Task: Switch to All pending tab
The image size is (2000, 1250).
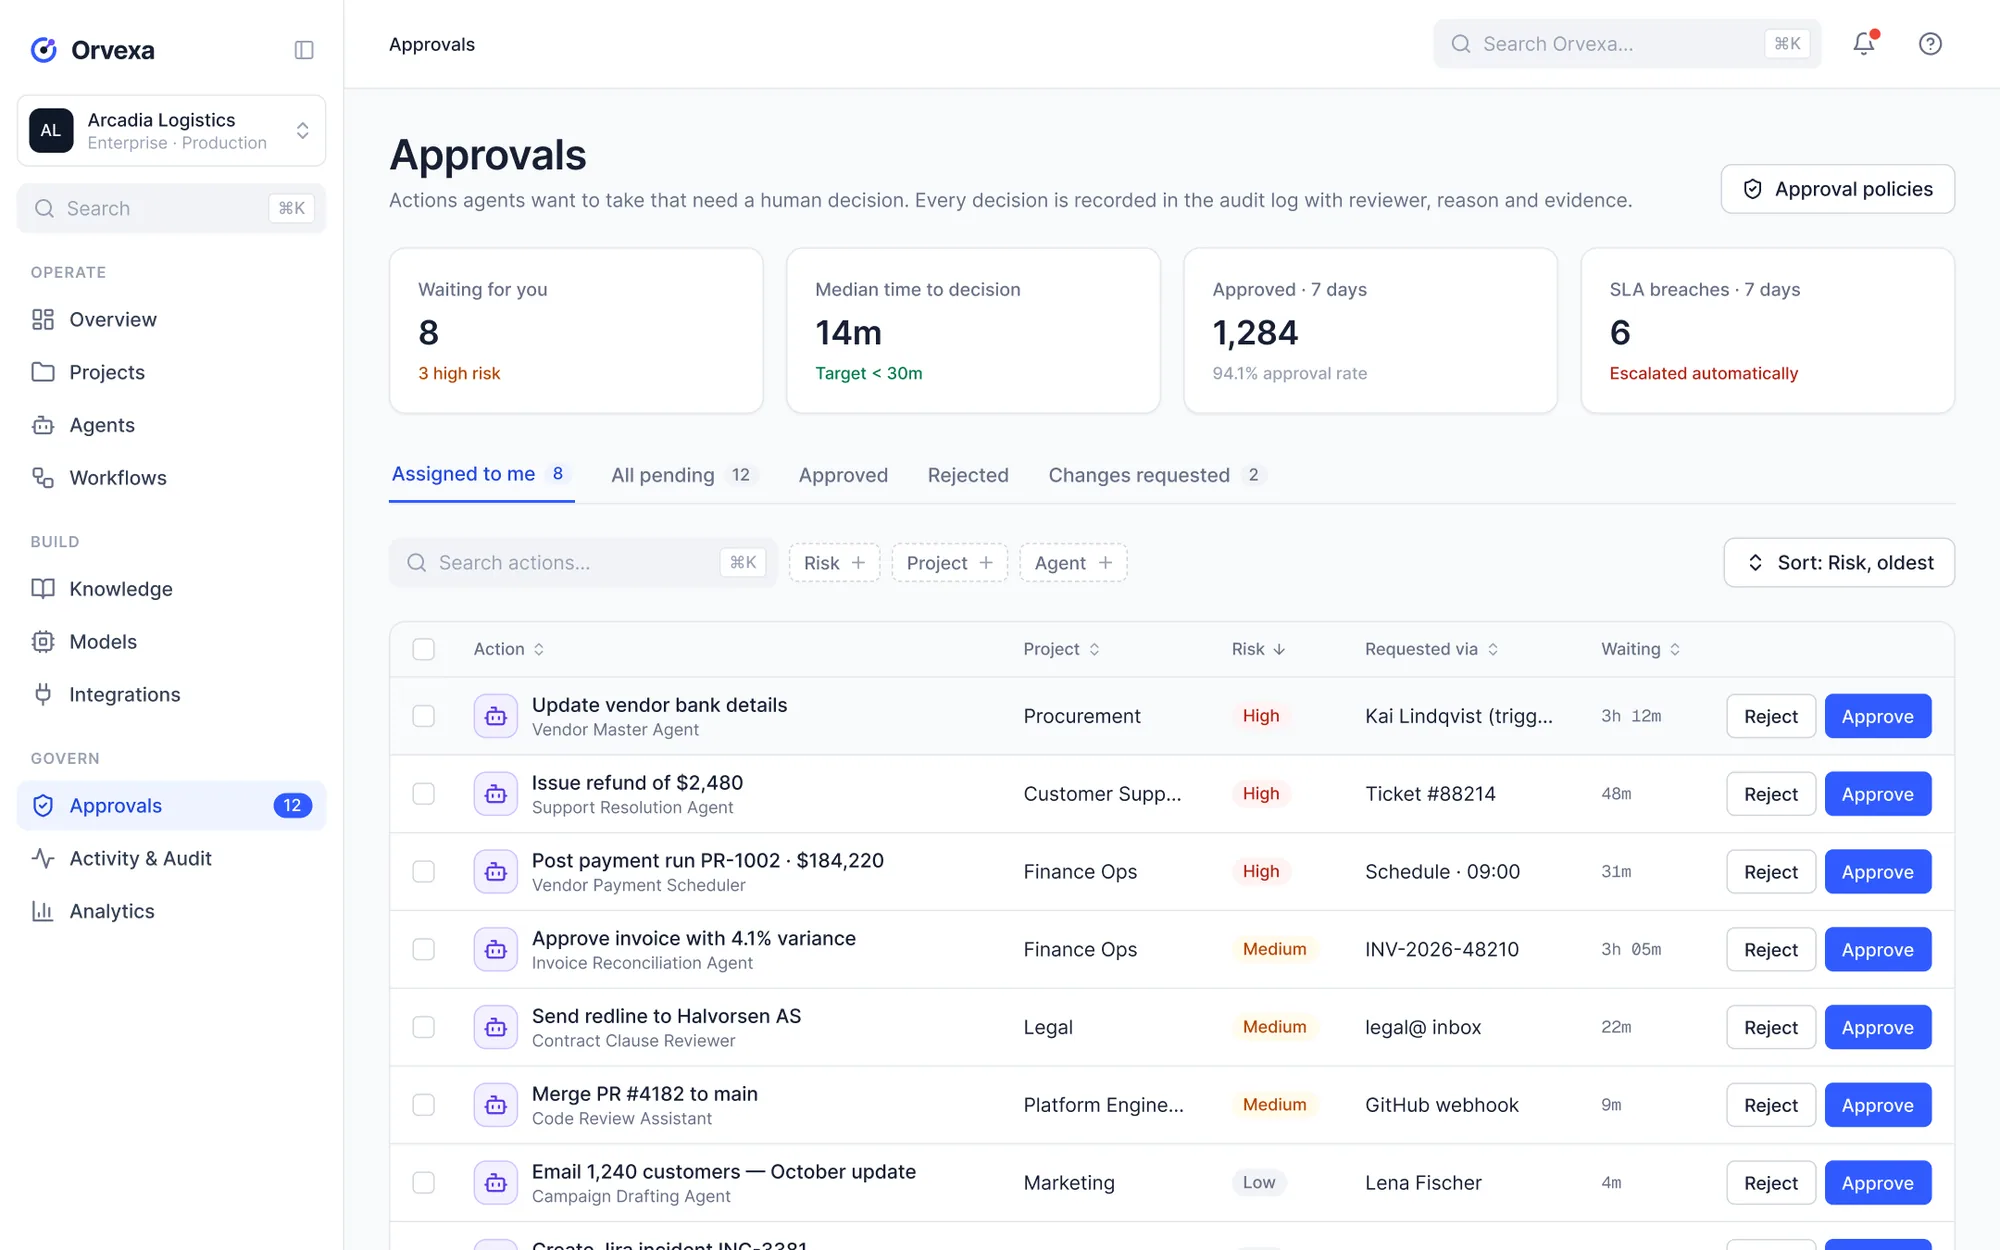Action: [684, 475]
